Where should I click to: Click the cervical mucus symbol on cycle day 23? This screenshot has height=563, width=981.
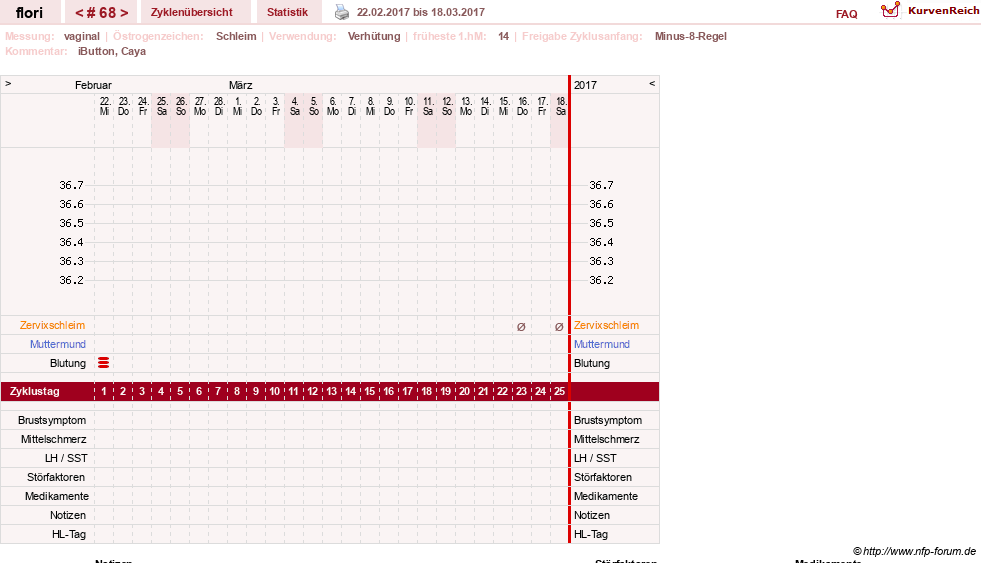[x=521, y=327]
